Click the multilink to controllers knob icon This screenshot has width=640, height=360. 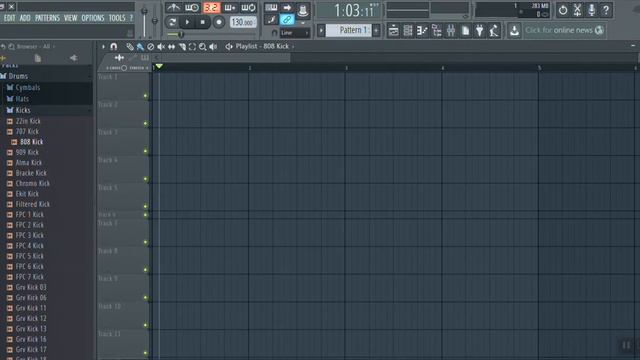[x=303, y=10]
